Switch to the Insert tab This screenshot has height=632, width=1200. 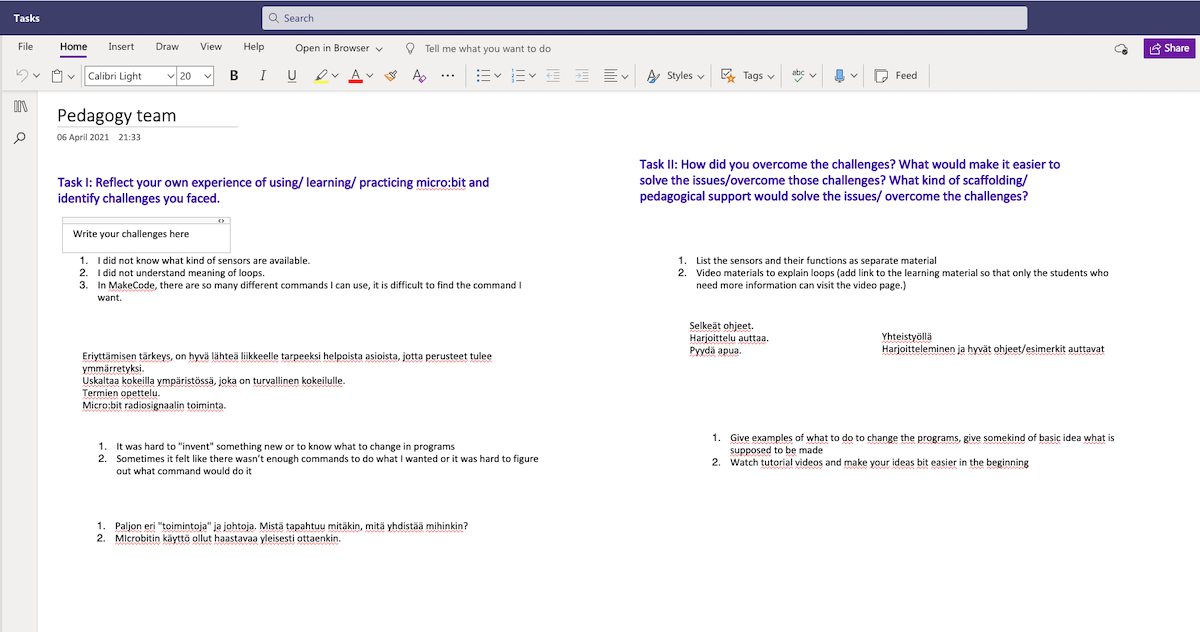121,47
